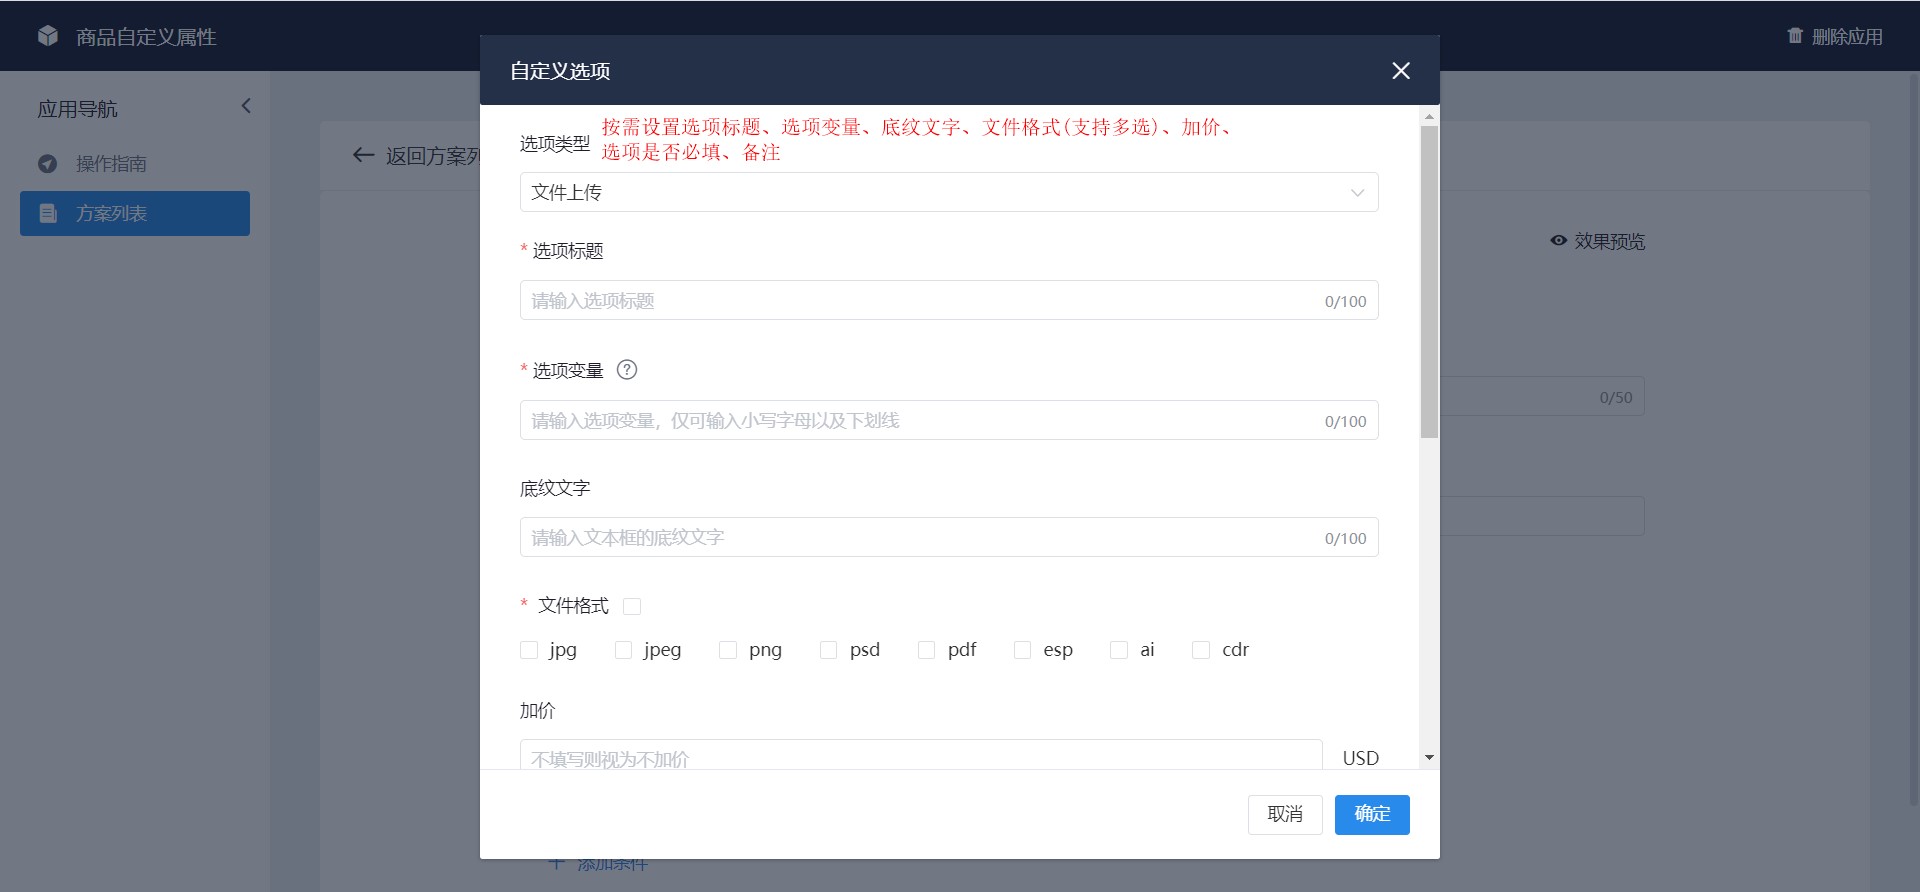Click the back arrow beside 返回方案列表

pyautogui.click(x=363, y=155)
